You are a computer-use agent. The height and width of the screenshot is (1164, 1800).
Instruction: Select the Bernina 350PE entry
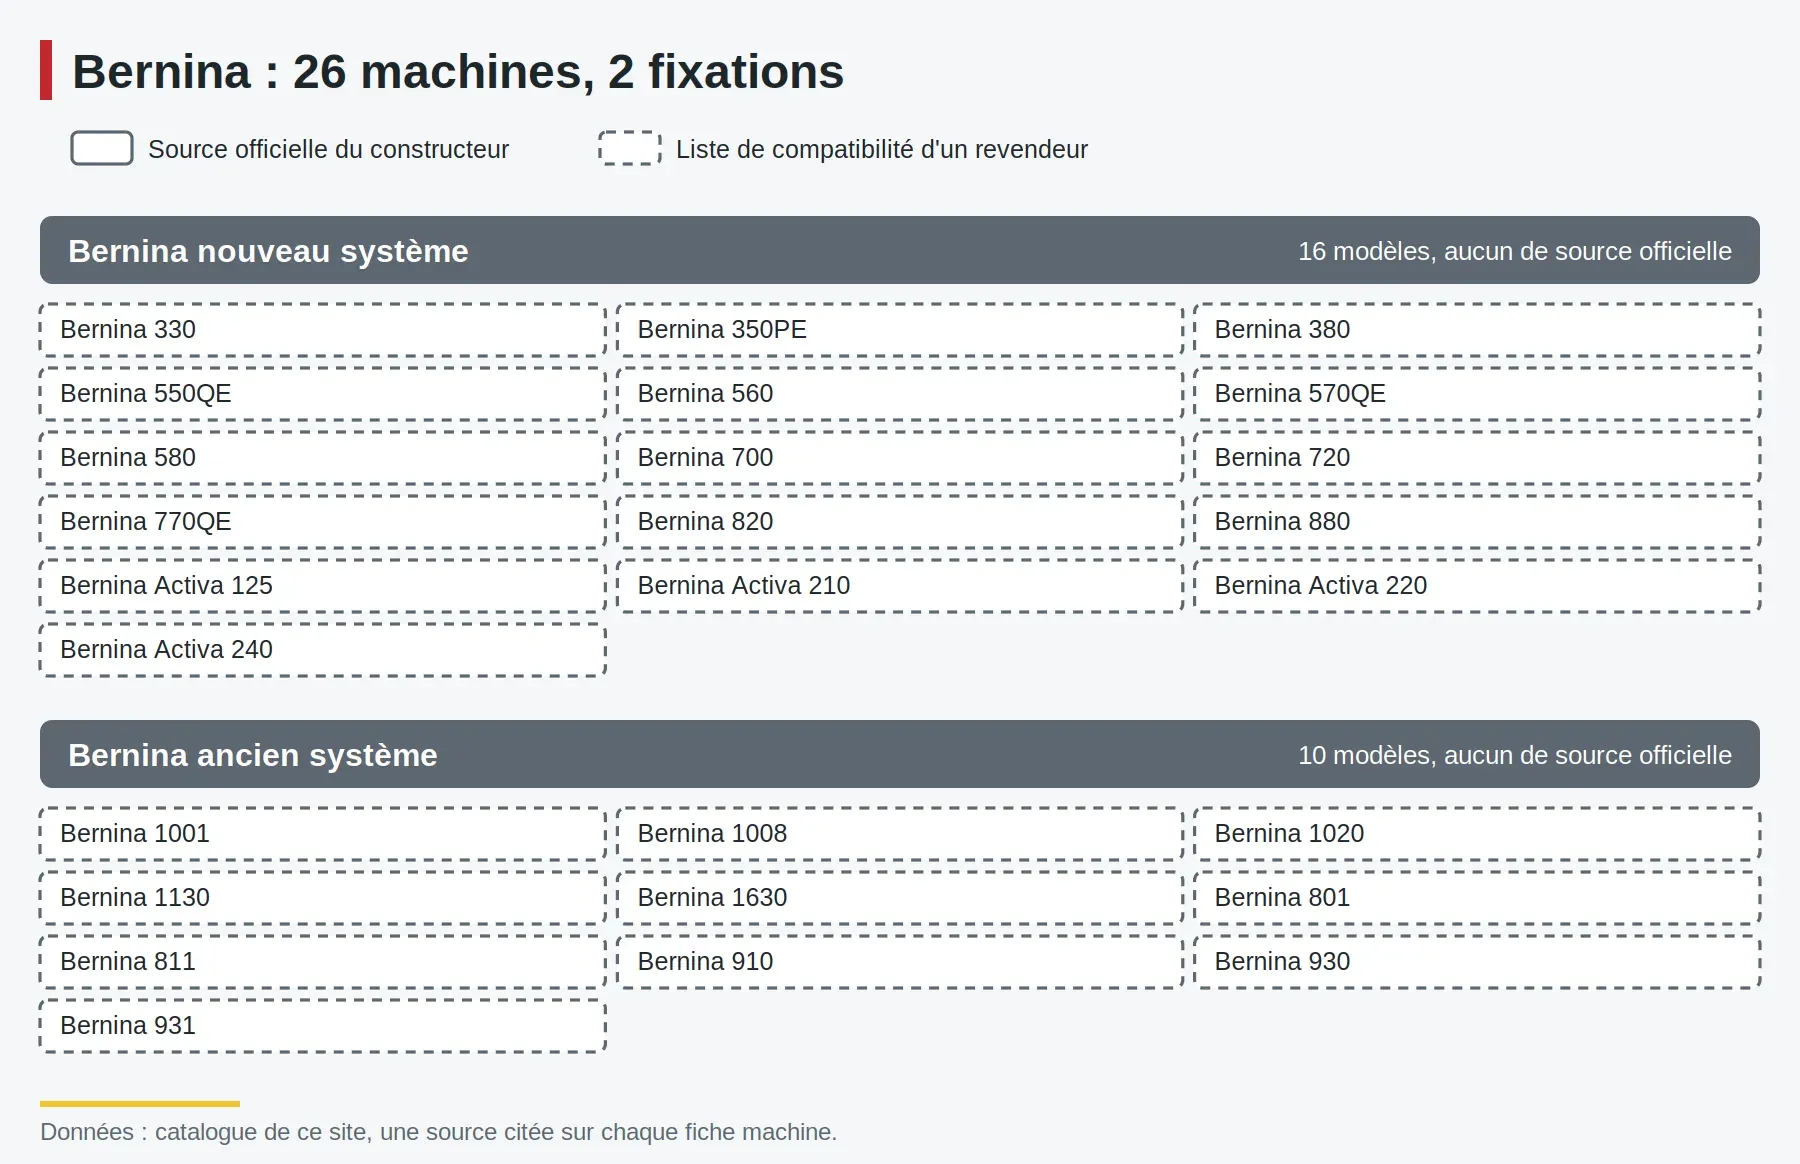900,330
